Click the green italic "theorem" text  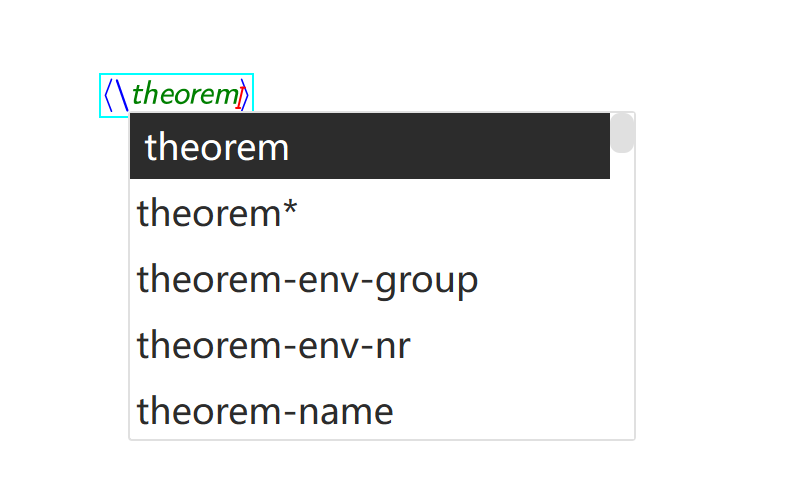pos(184,95)
